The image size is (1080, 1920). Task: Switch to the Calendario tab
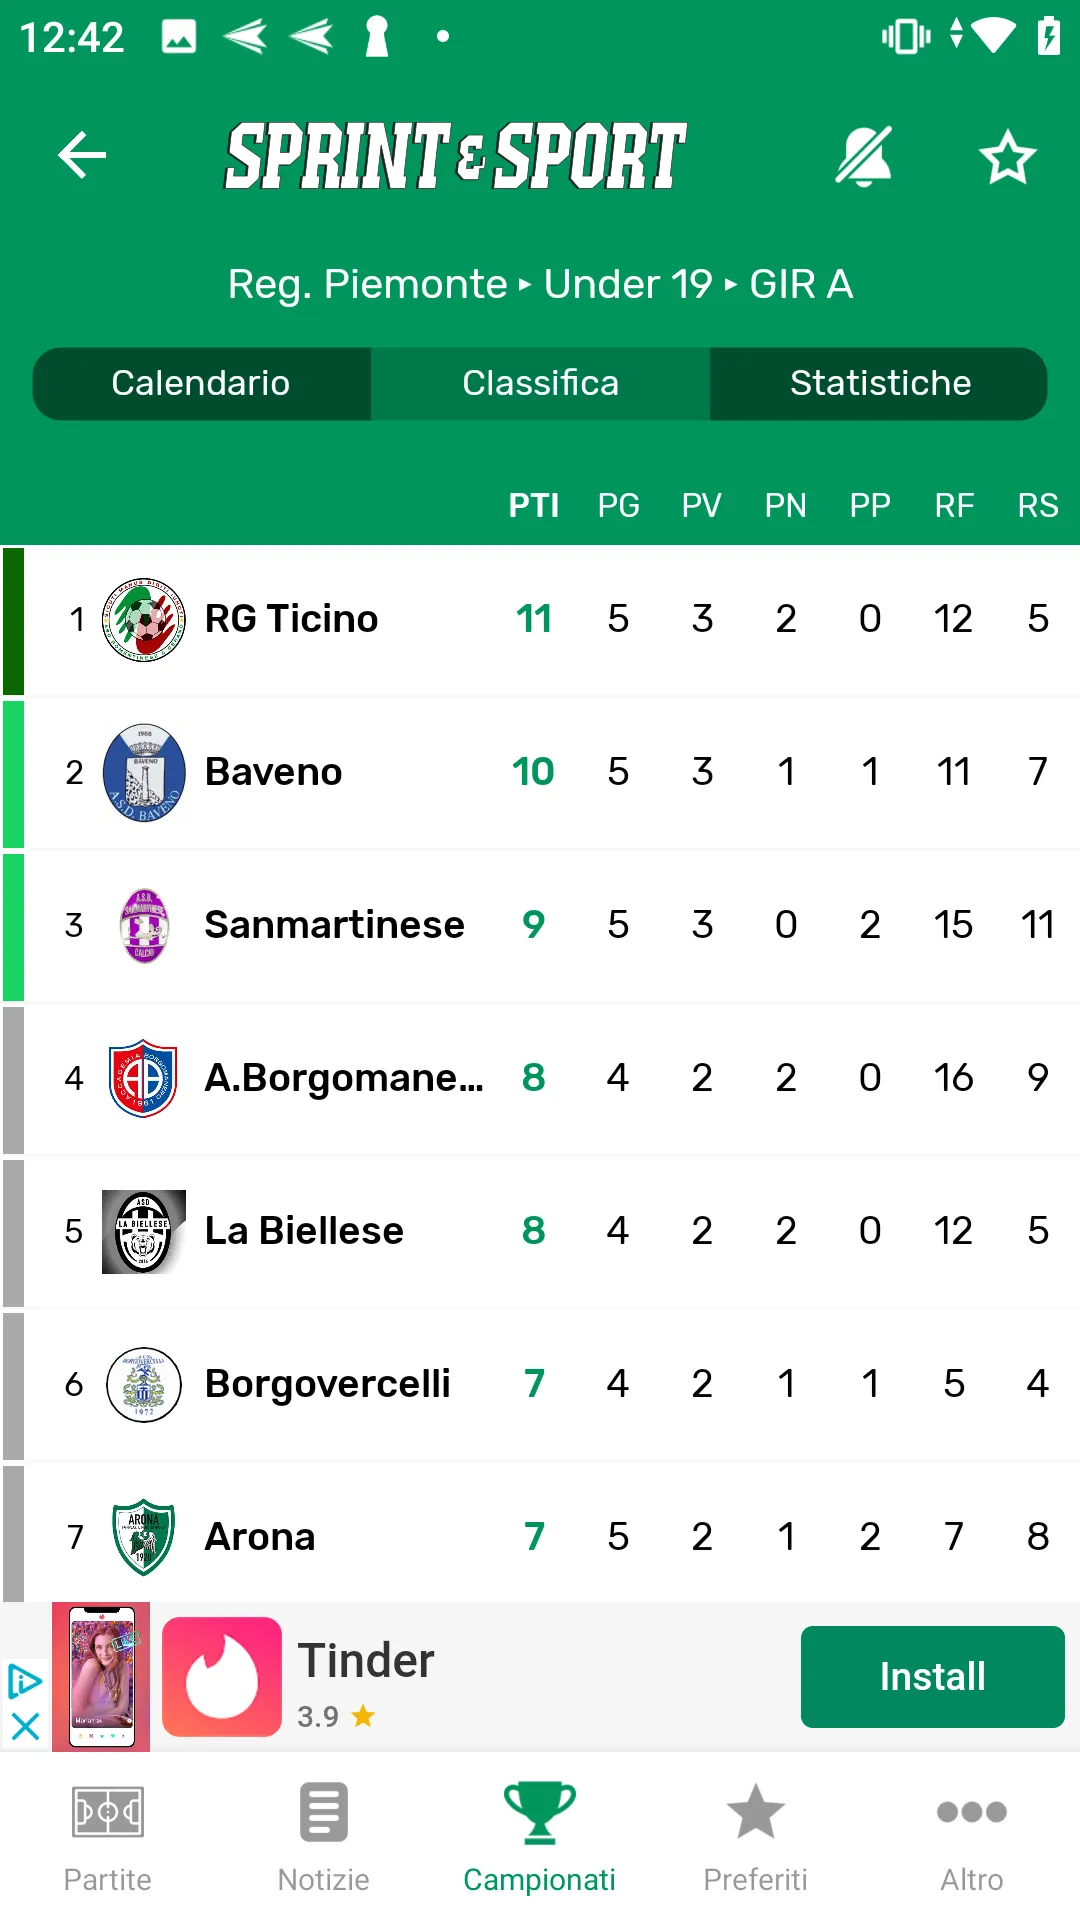(x=201, y=384)
